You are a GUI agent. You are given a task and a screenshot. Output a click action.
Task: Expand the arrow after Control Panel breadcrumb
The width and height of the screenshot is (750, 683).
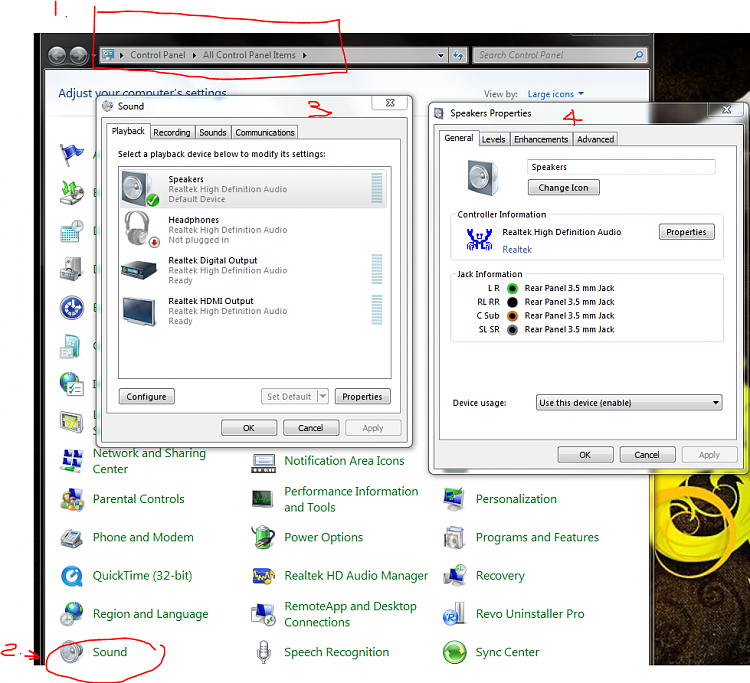[x=194, y=55]
